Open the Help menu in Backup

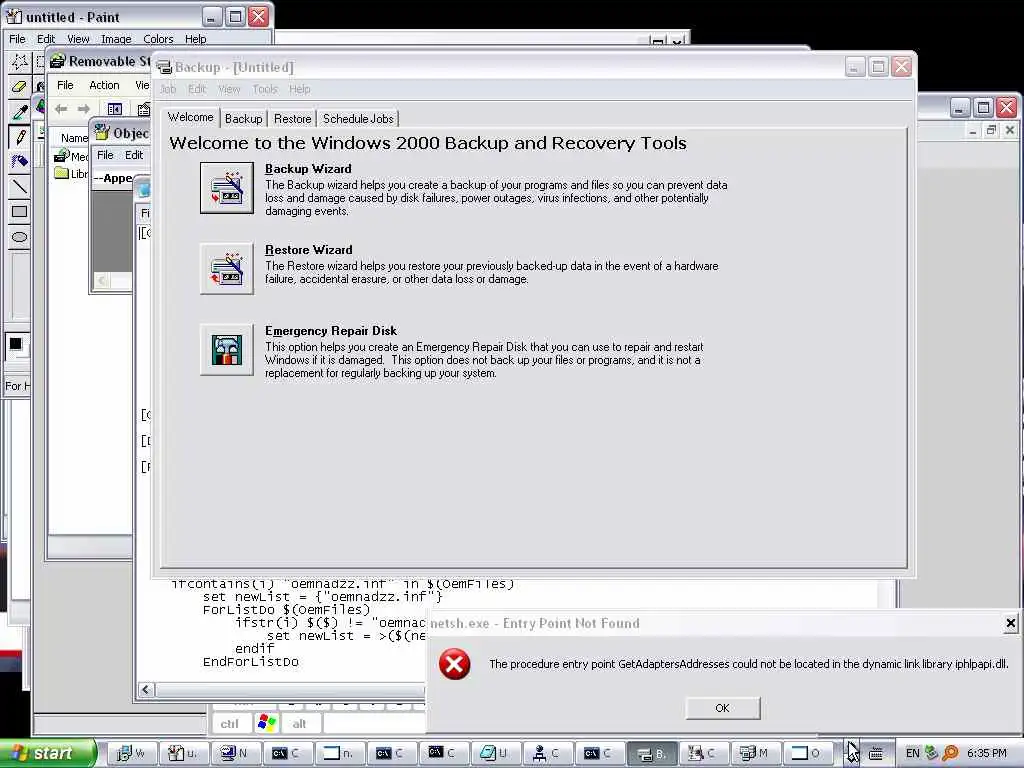pos(300,89)
